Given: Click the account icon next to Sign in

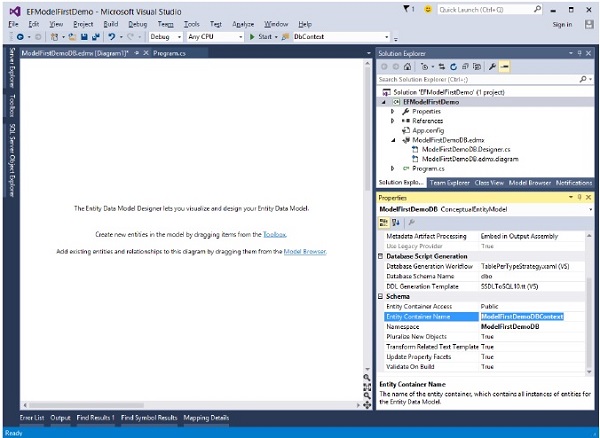Looking at the screenshot, I should pos(589,24).
